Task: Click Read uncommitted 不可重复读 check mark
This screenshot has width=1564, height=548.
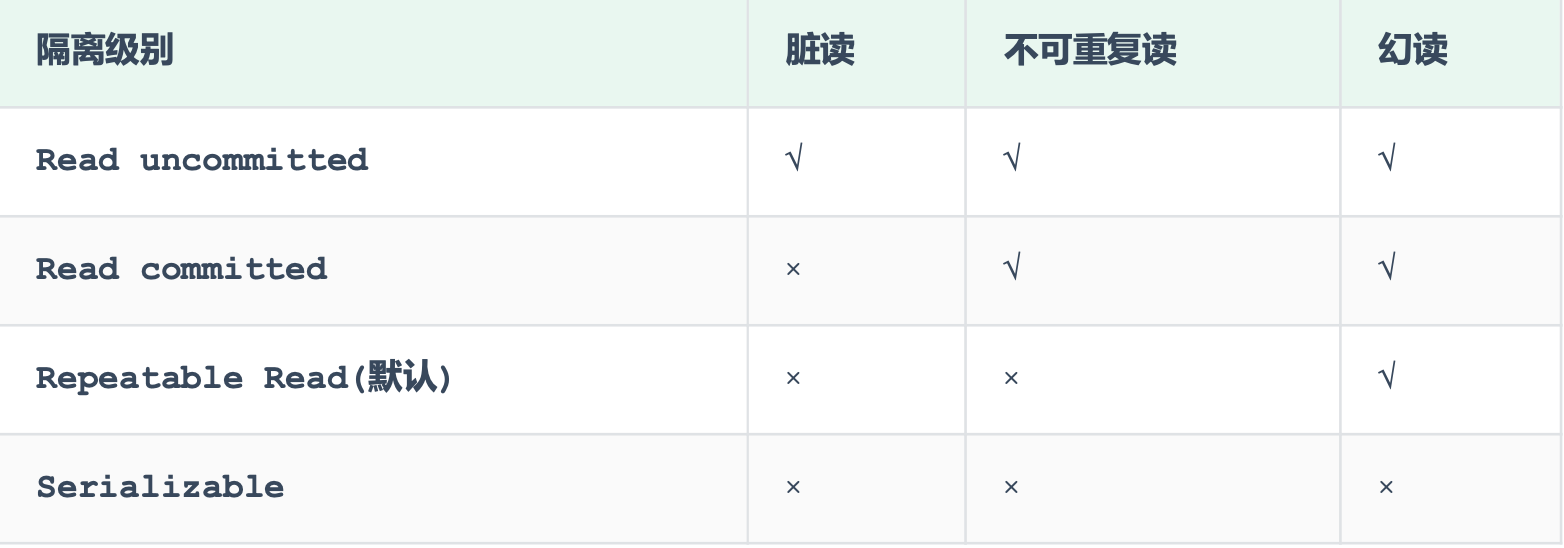Action: click(x=1011, y=160)
